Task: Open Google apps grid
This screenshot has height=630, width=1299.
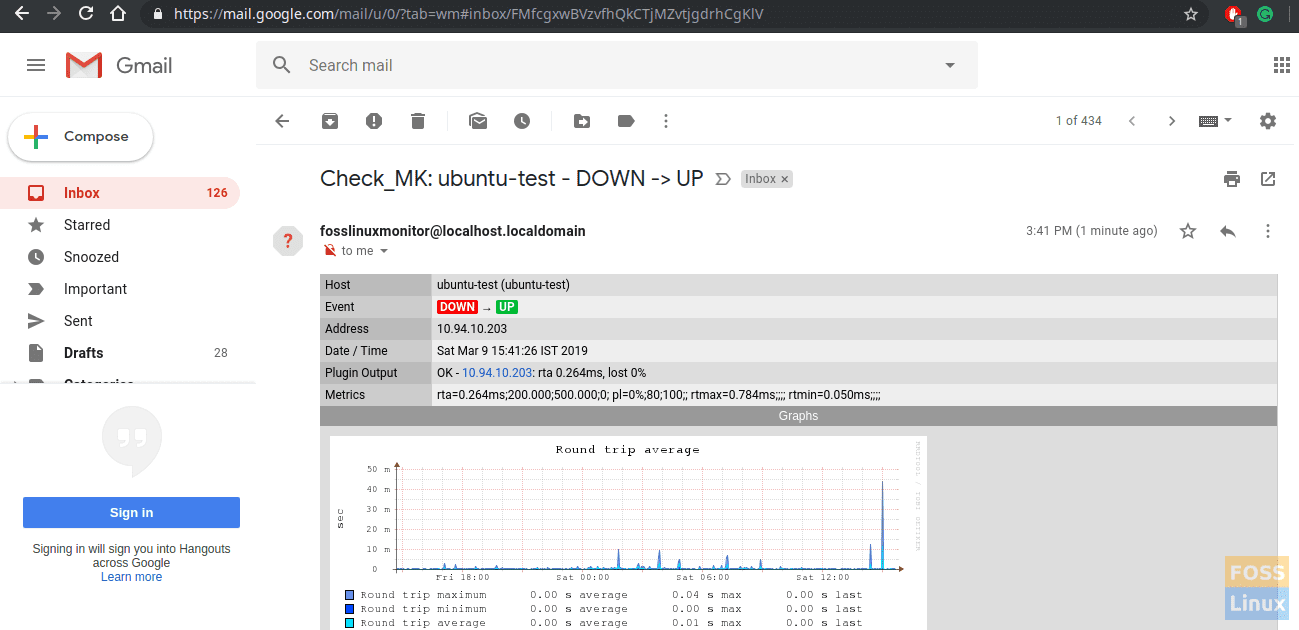Action: coord(1282,65)
